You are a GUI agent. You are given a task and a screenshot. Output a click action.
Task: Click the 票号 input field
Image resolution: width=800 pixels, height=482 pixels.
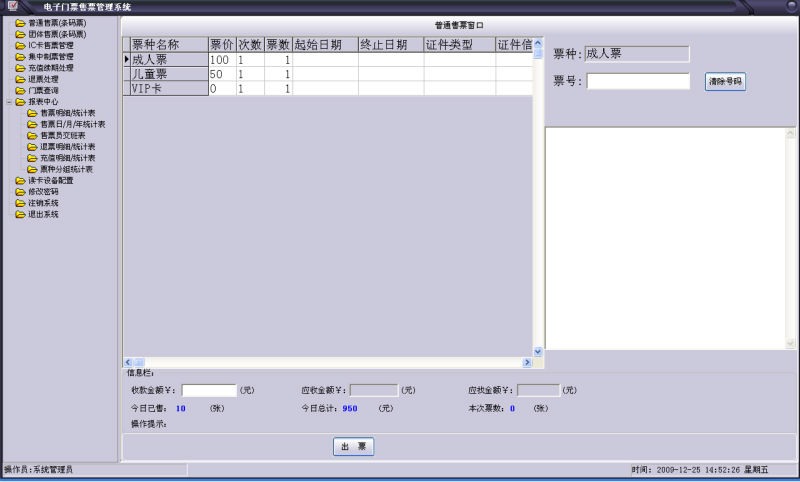(x=638, y=81)
